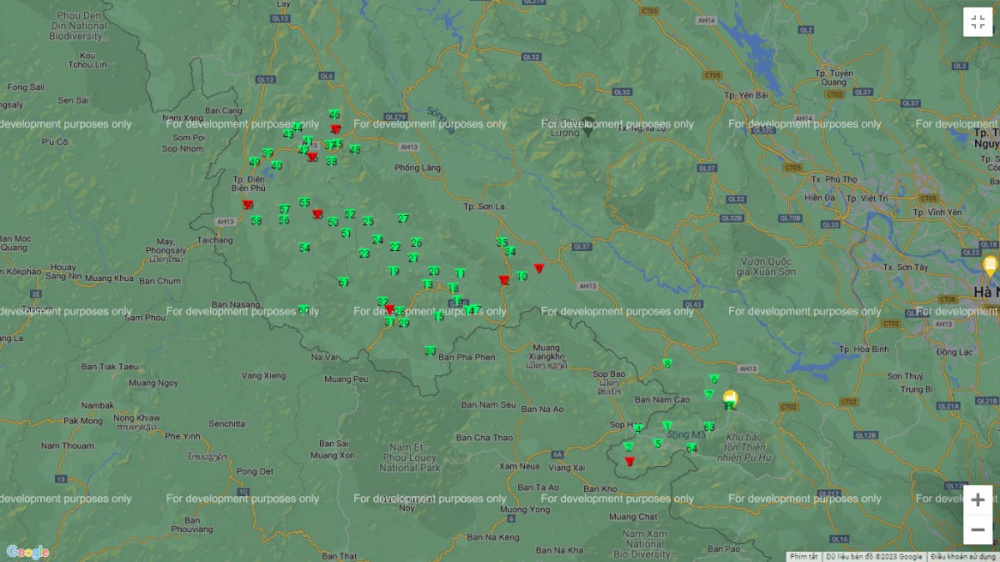Zoom out of the map
The width and height of the screenshot is (1000, 562).
click(977, 529)
